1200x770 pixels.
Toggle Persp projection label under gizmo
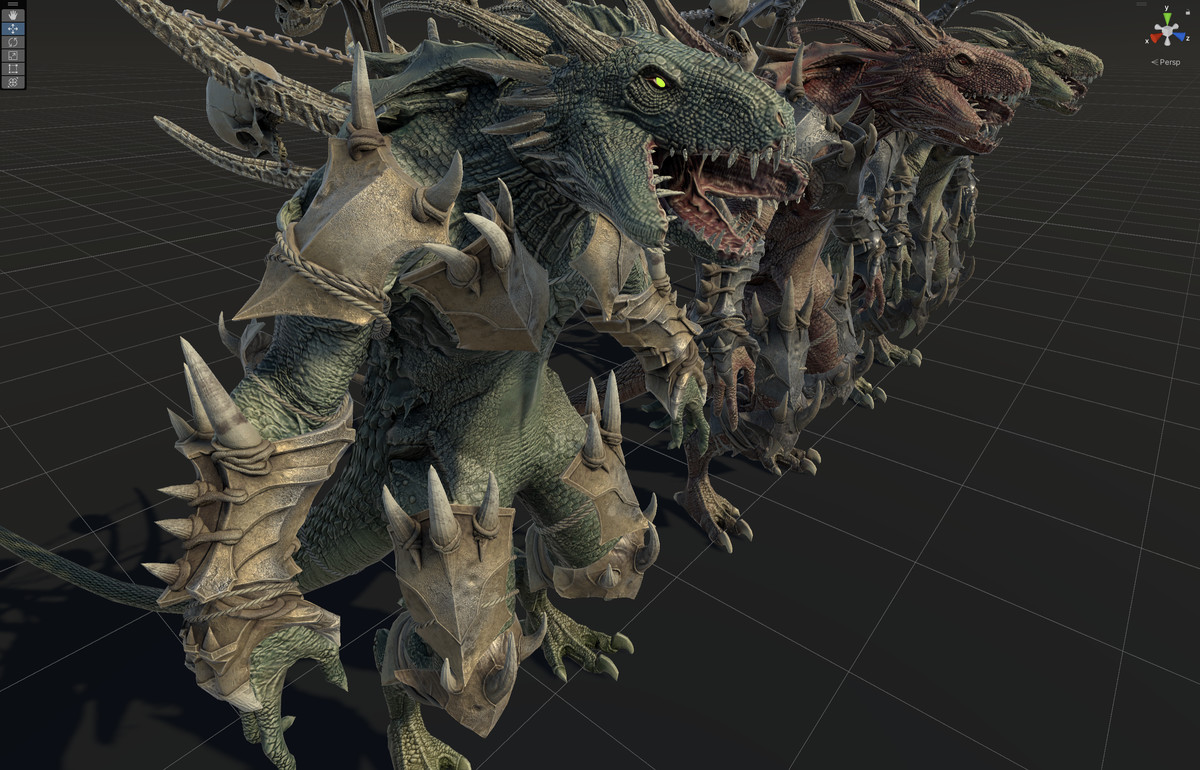click(1168, 62)
